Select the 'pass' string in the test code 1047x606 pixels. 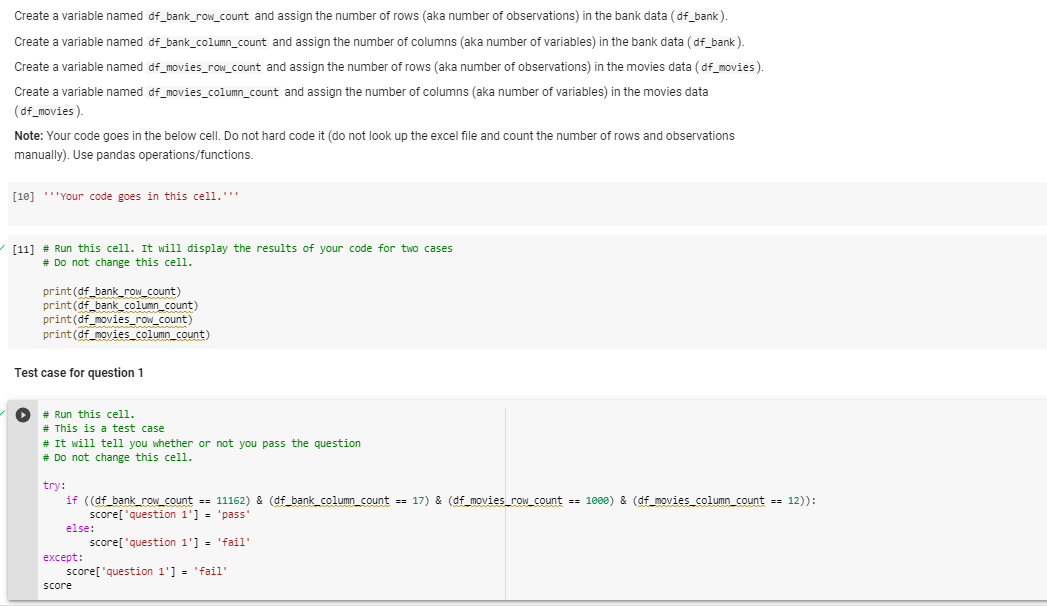pyautogui.click(x=232, y=513)
